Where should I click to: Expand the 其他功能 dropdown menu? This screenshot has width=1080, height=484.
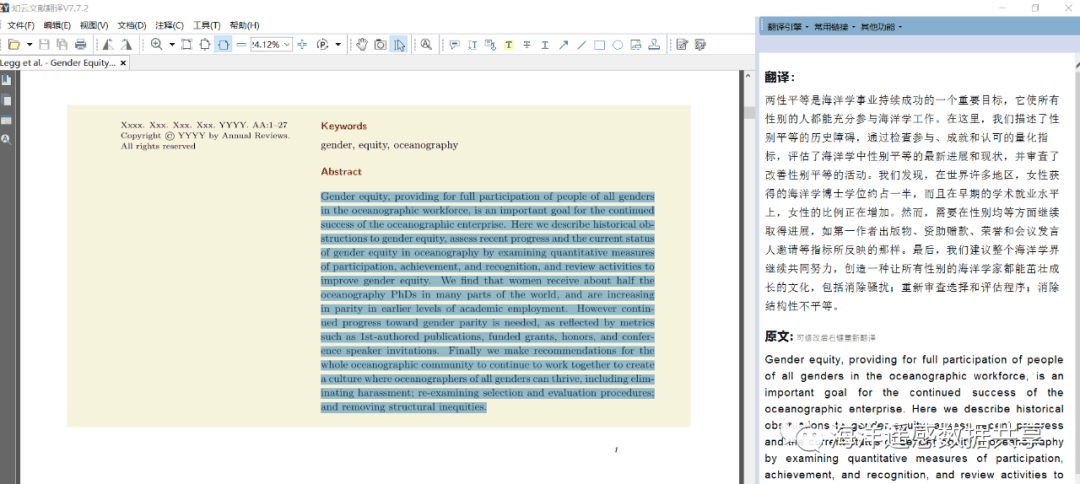pyautogui.click(x=881, y=26)
